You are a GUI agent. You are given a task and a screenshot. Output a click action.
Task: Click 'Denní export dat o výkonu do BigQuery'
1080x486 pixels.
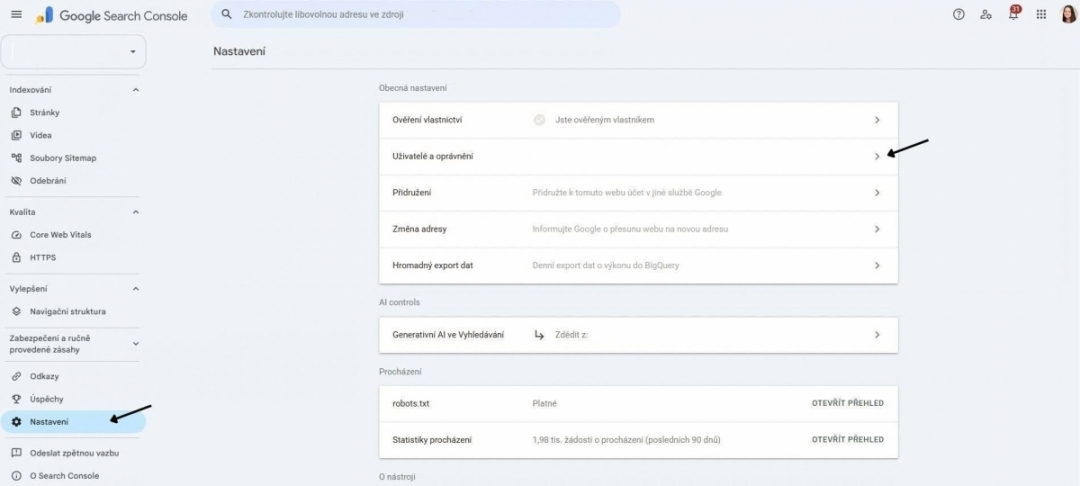[605, 265]
